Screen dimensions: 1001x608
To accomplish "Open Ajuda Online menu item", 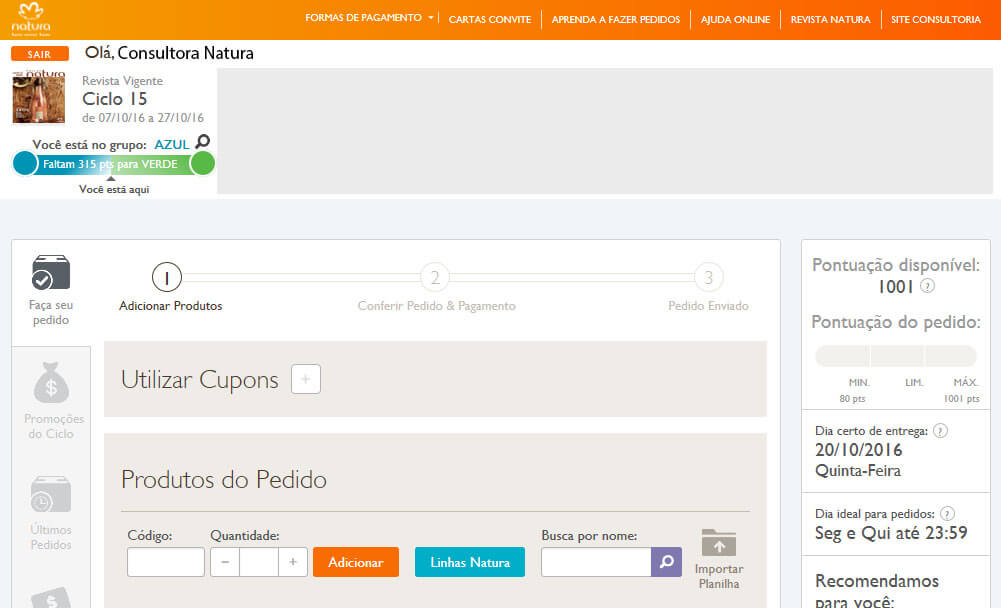I will [x=735, y=20].
